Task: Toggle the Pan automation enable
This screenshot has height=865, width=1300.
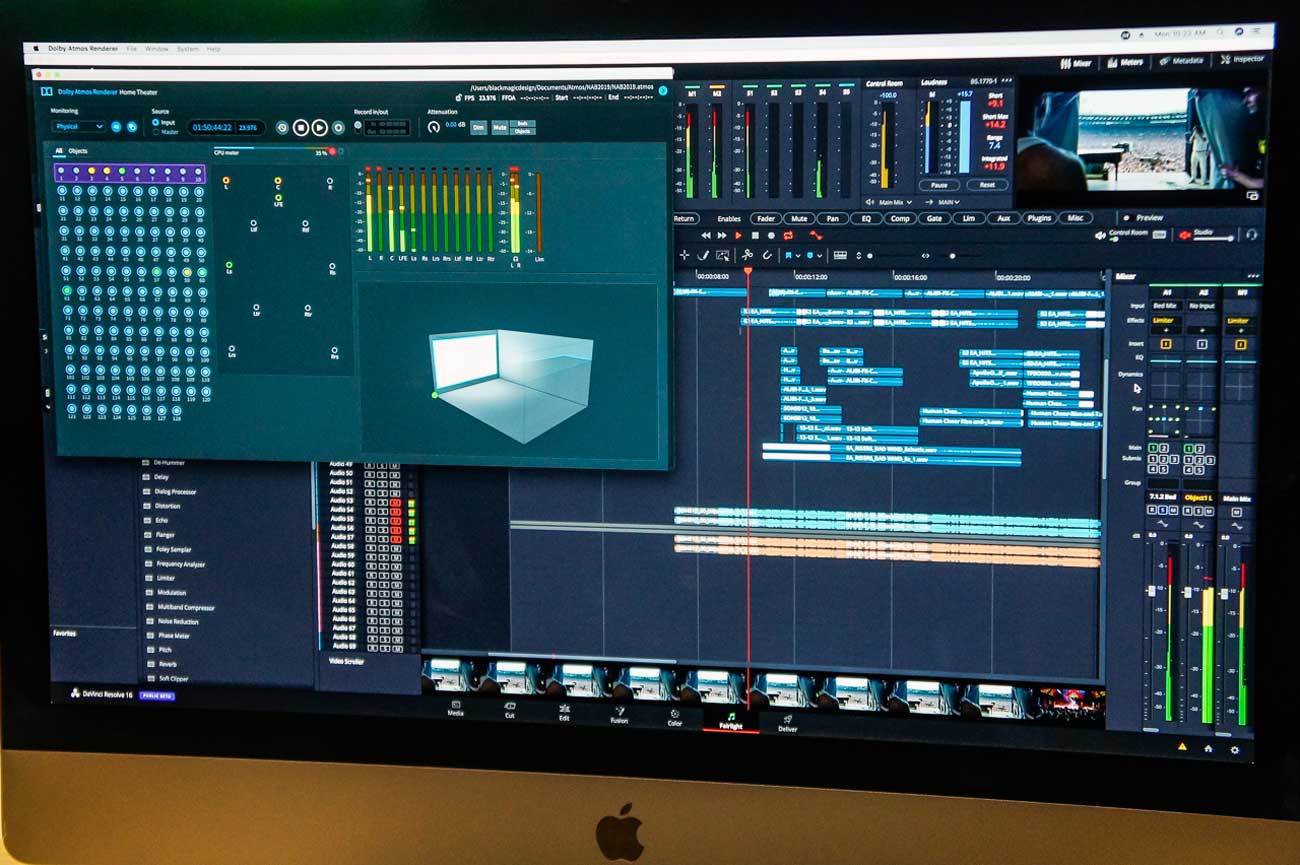Action: [x=832, y=218]
